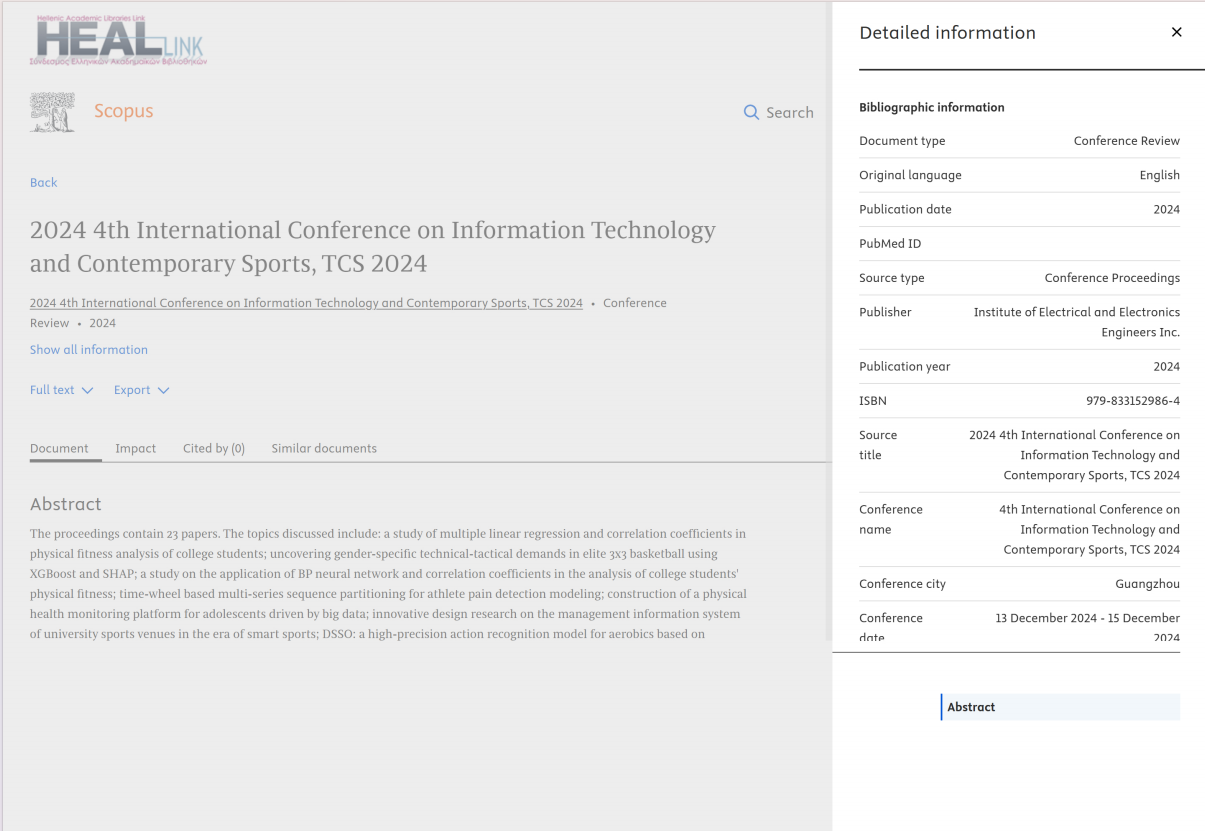
Task: Click the Conference Proceedings source type value
Action: tap(1112, 278)
